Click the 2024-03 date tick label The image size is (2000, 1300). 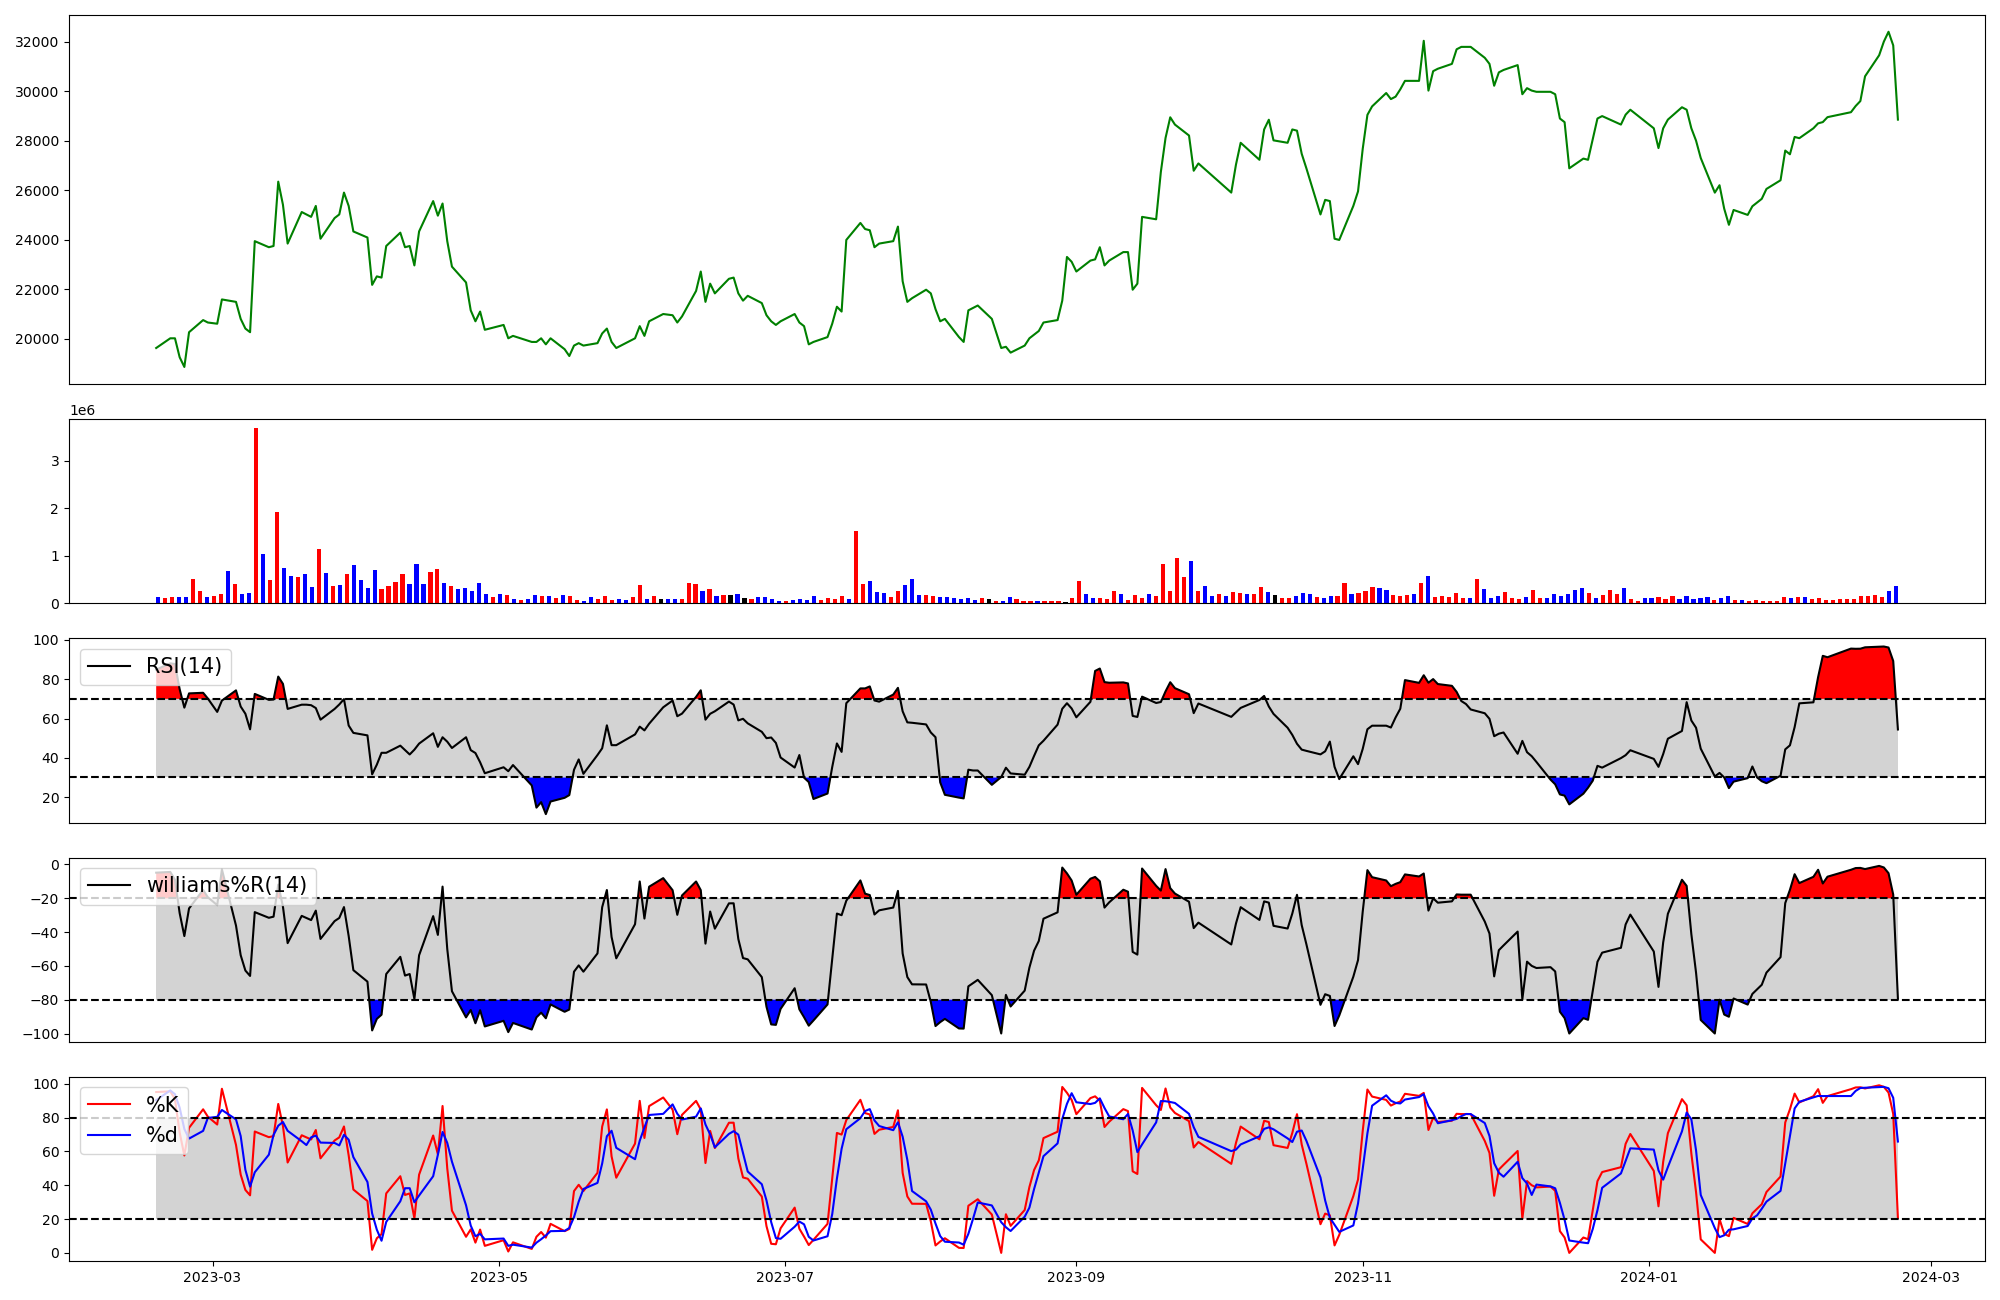pyautogui.click(x=1930, y=1277)
